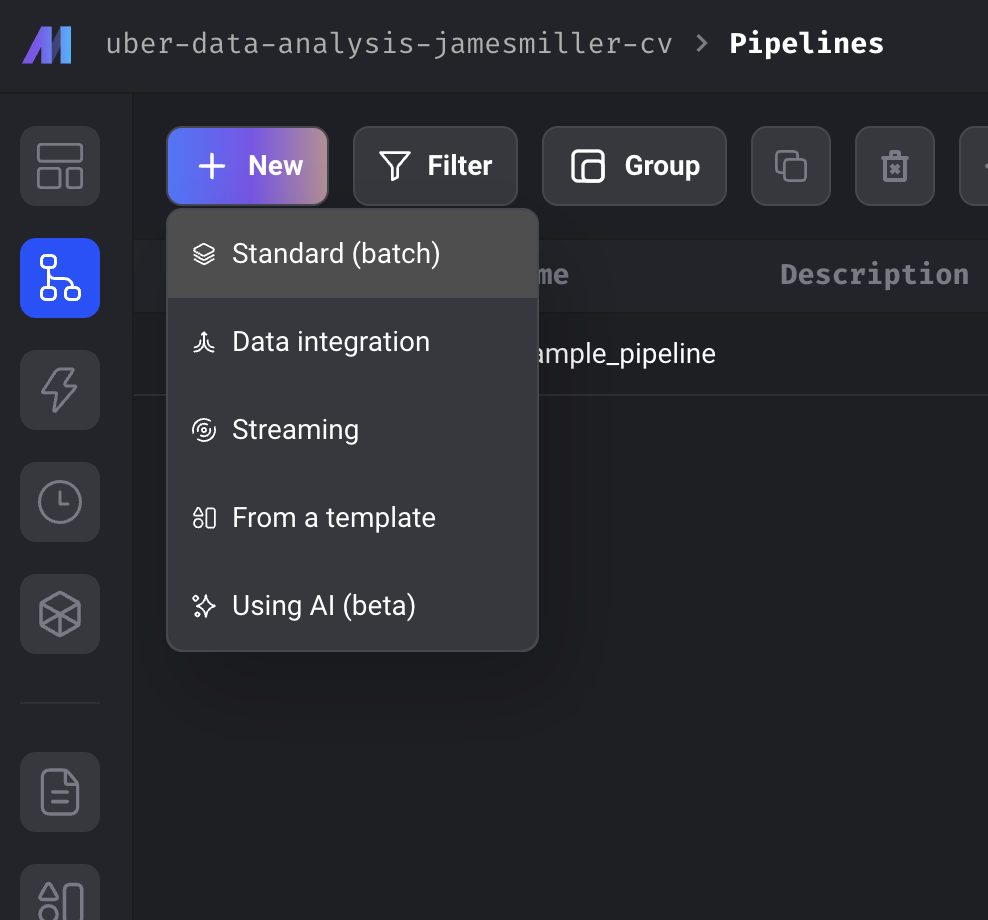Screen dimensions: 988x920
Task: Click the clone pipeline icon button
Action: [x=791, y=166]
